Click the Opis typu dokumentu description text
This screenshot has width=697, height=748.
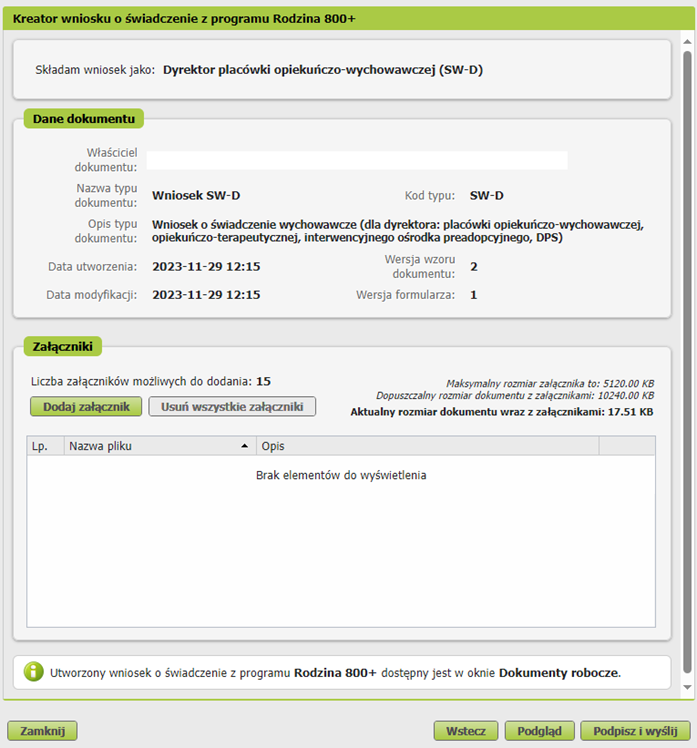coord(398,231)
